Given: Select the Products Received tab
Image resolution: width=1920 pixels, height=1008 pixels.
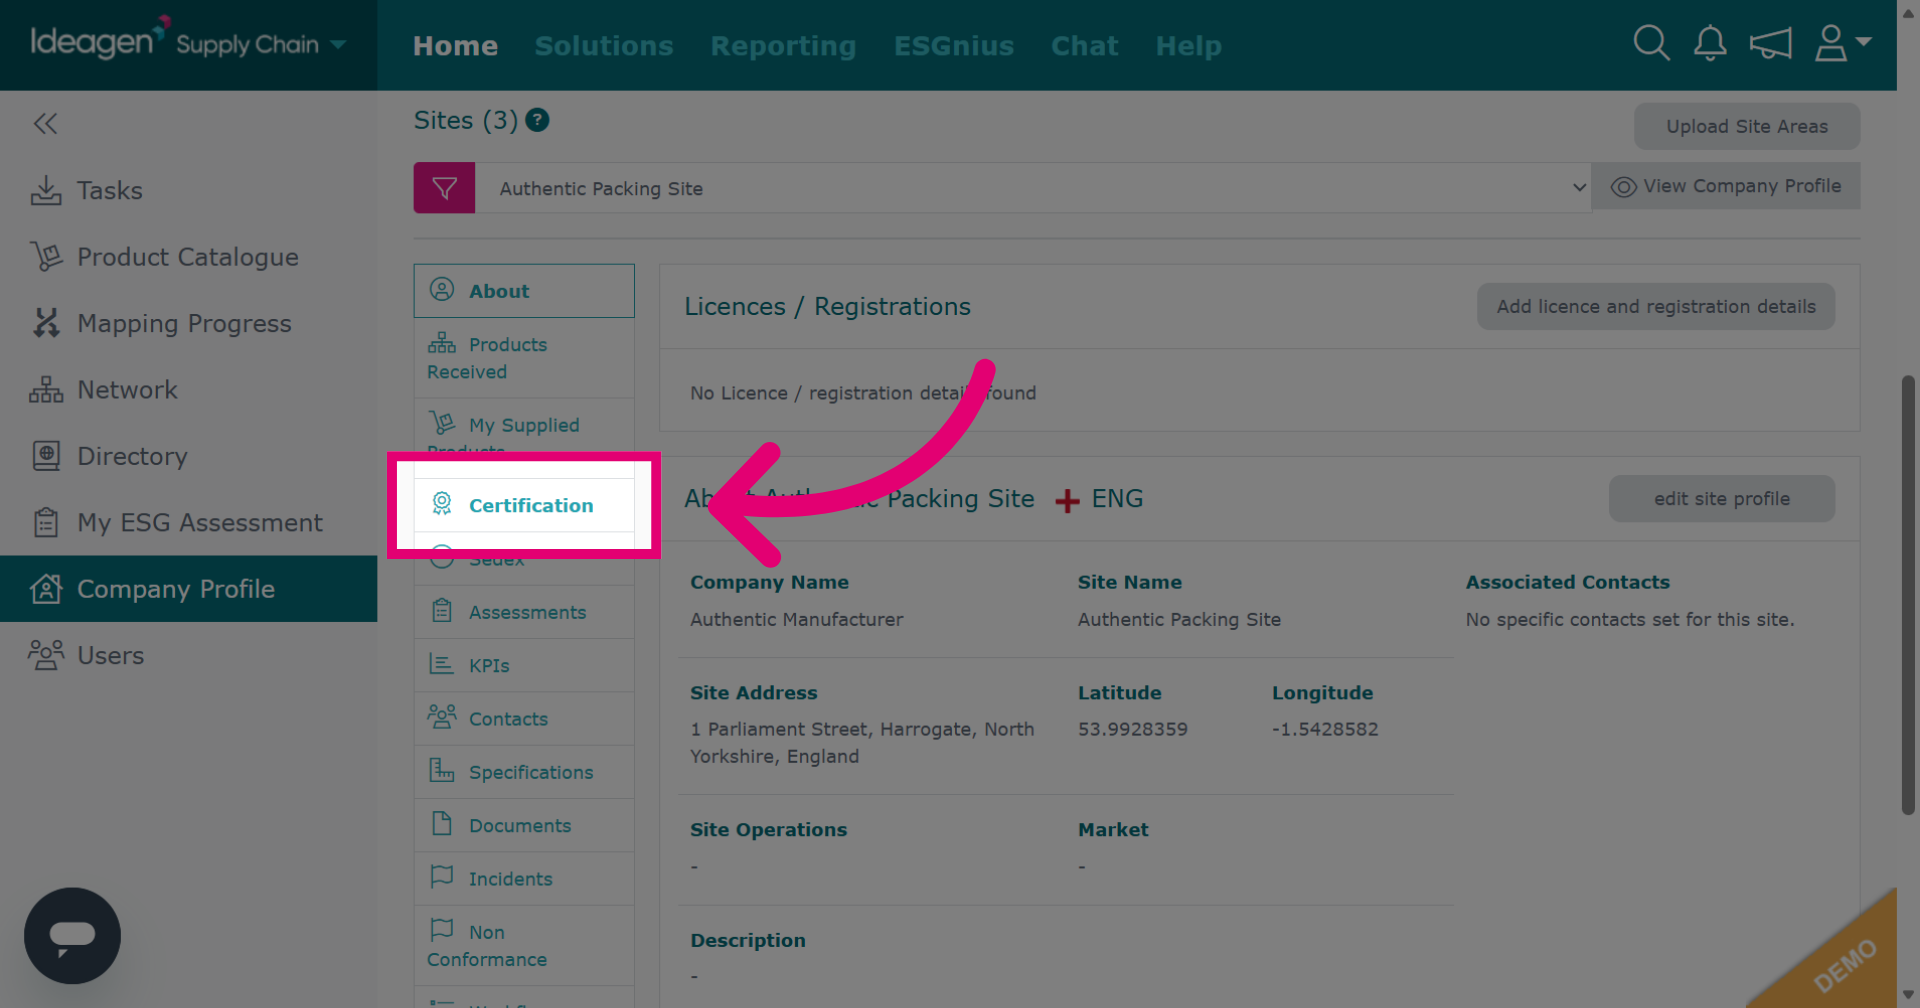Looking at the screenshot, I should click(524, 358).
